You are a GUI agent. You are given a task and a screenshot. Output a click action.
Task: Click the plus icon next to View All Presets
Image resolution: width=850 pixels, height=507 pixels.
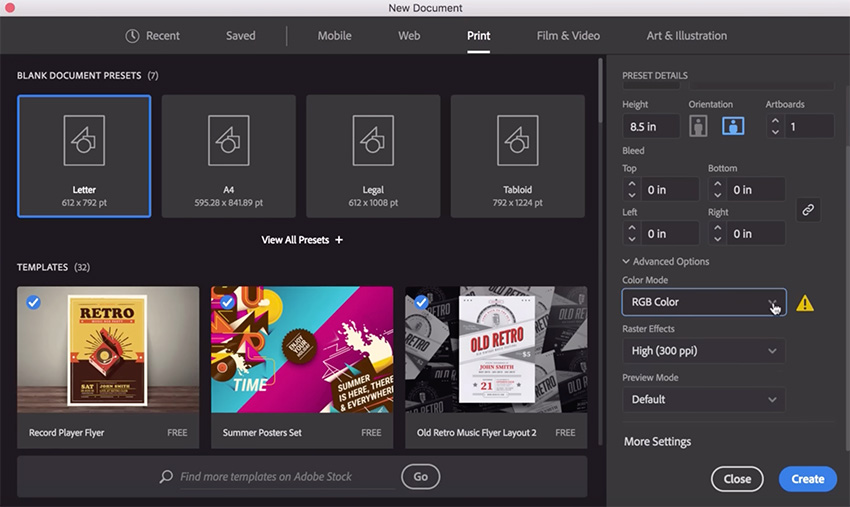coord(339,240)
